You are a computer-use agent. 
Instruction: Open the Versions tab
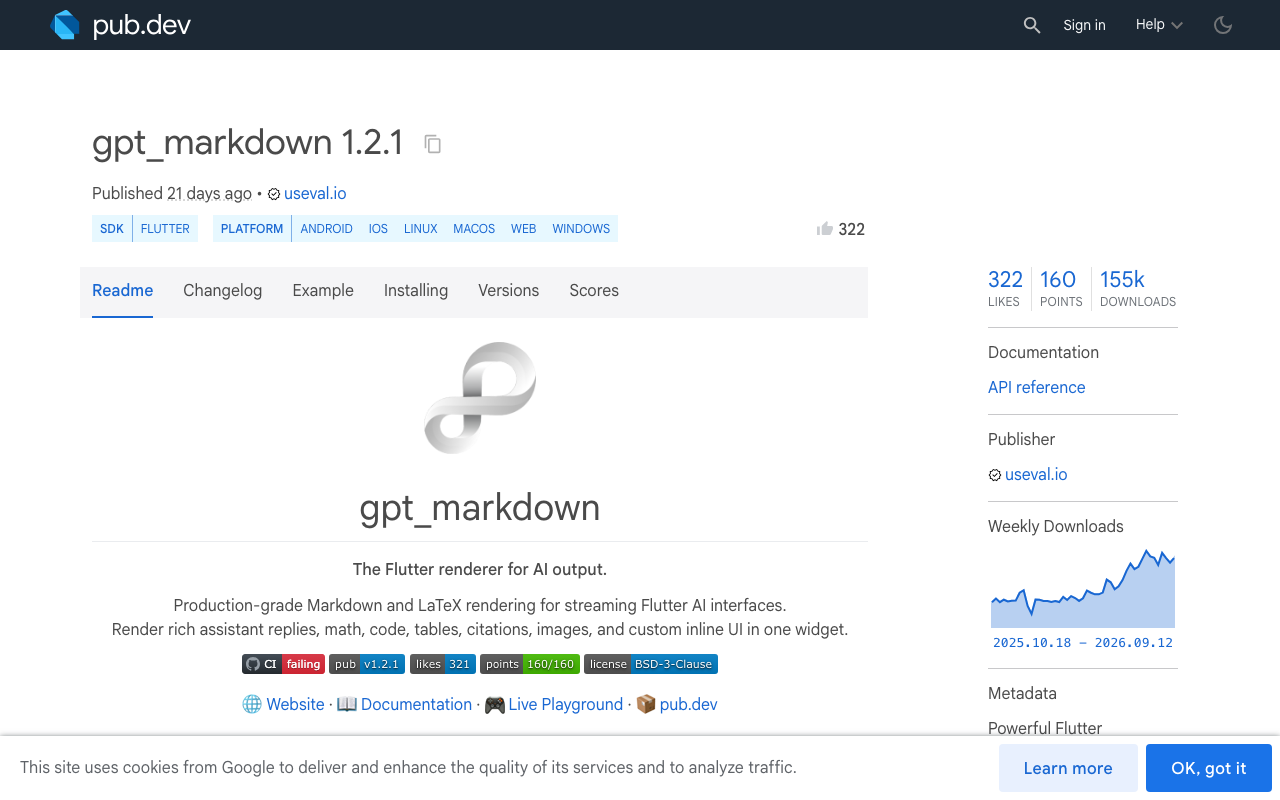tap(508, 291)
